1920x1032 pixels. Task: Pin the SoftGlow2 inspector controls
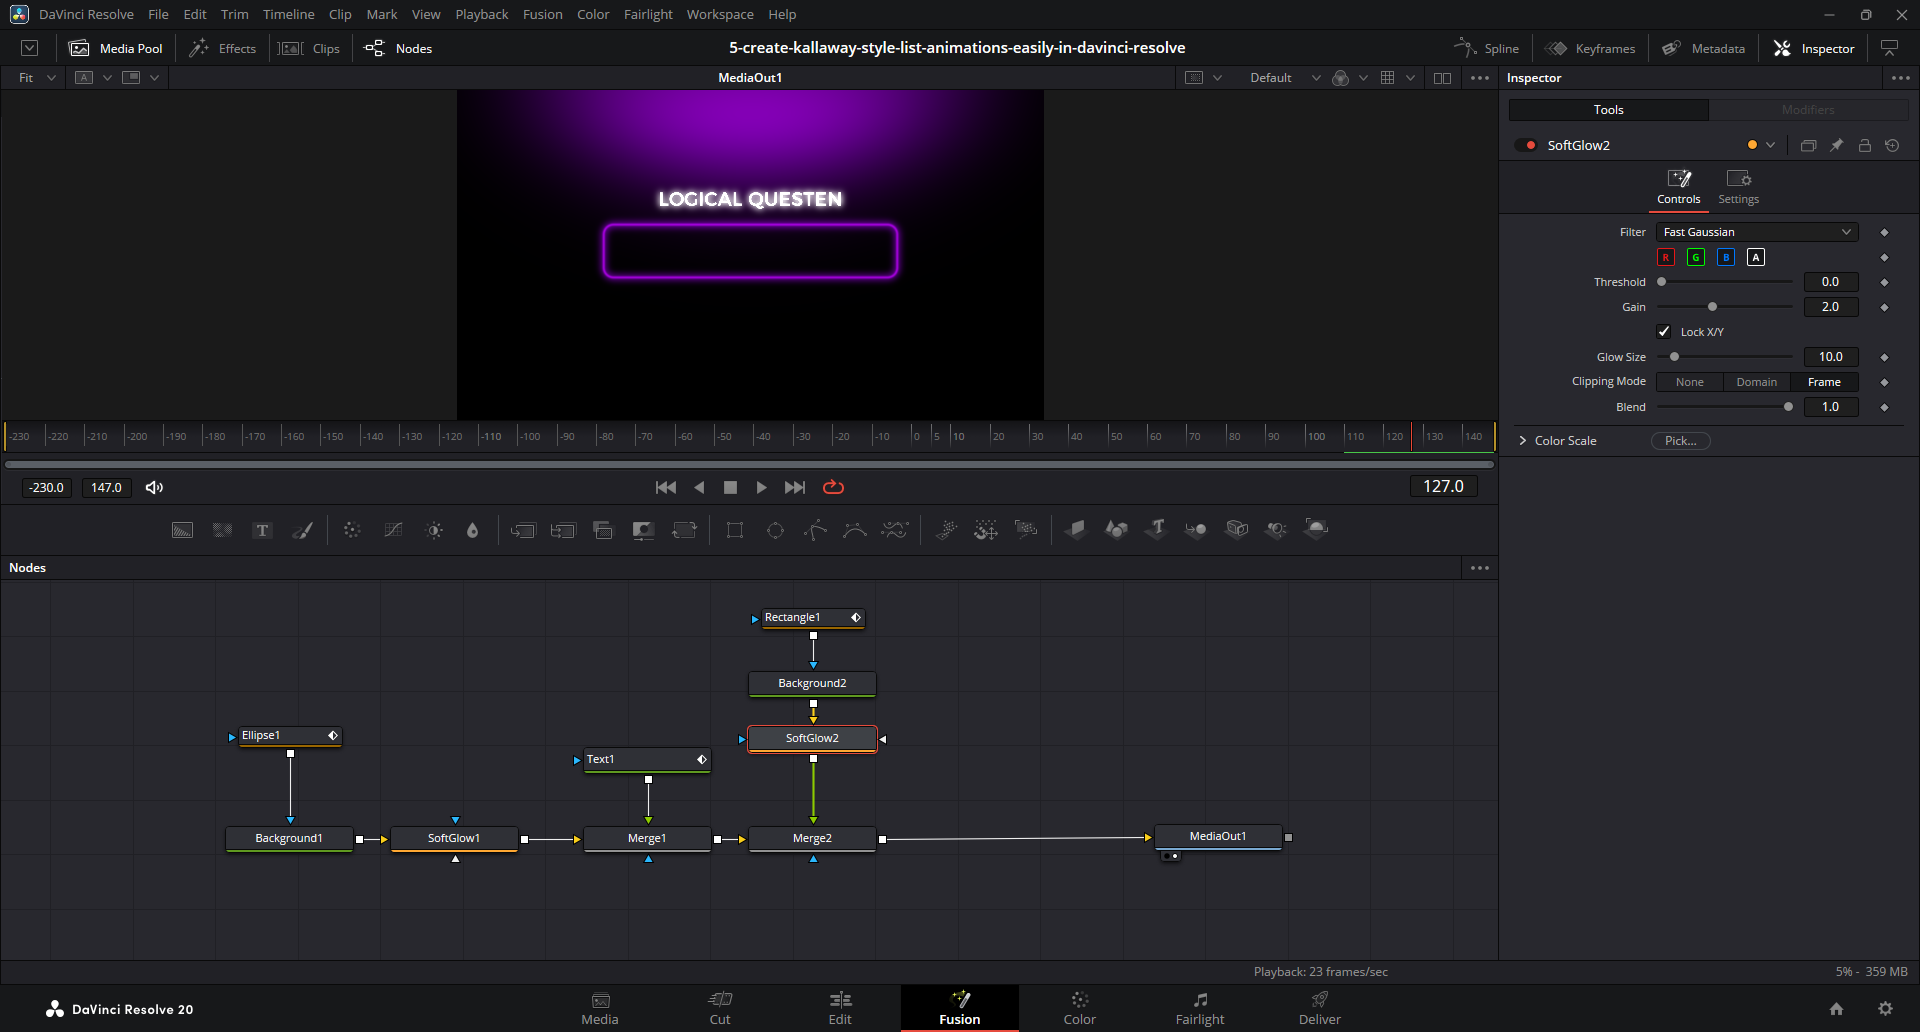point(1837,145)
